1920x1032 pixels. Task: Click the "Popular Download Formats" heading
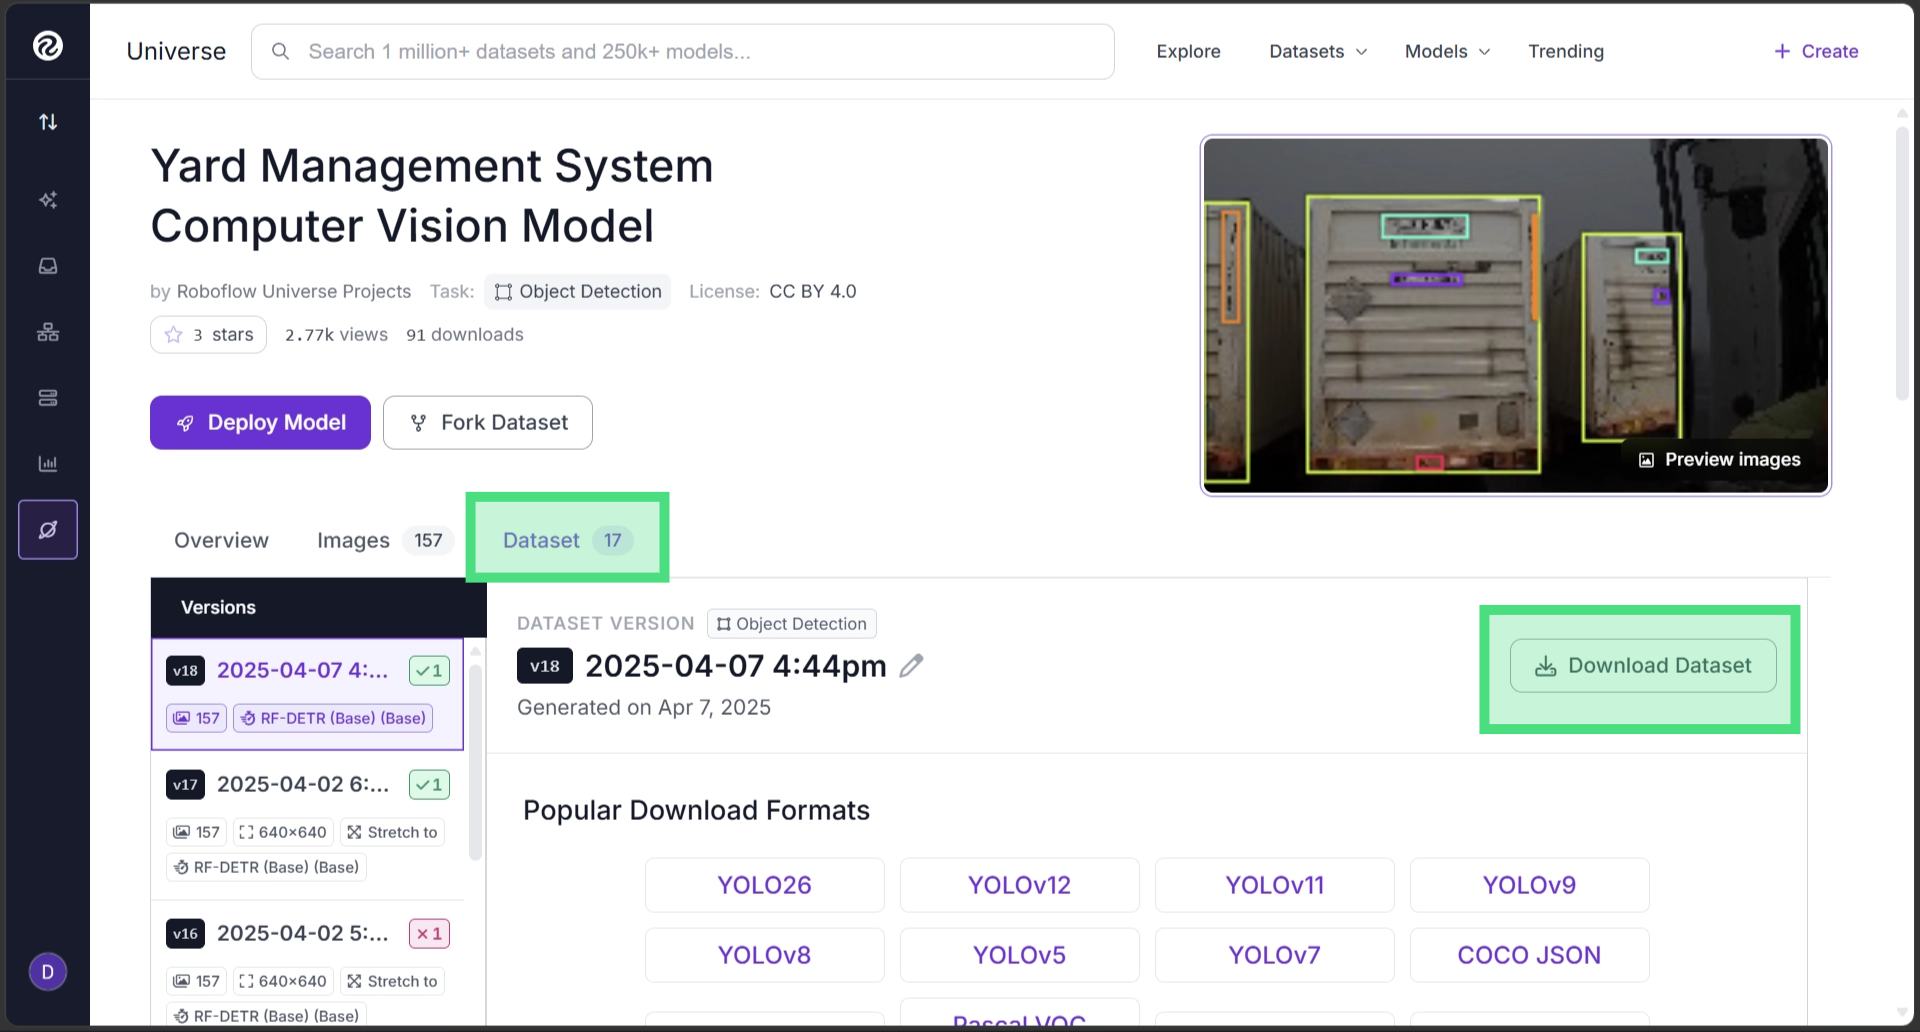pyautogui.click(x=697, y=811)
